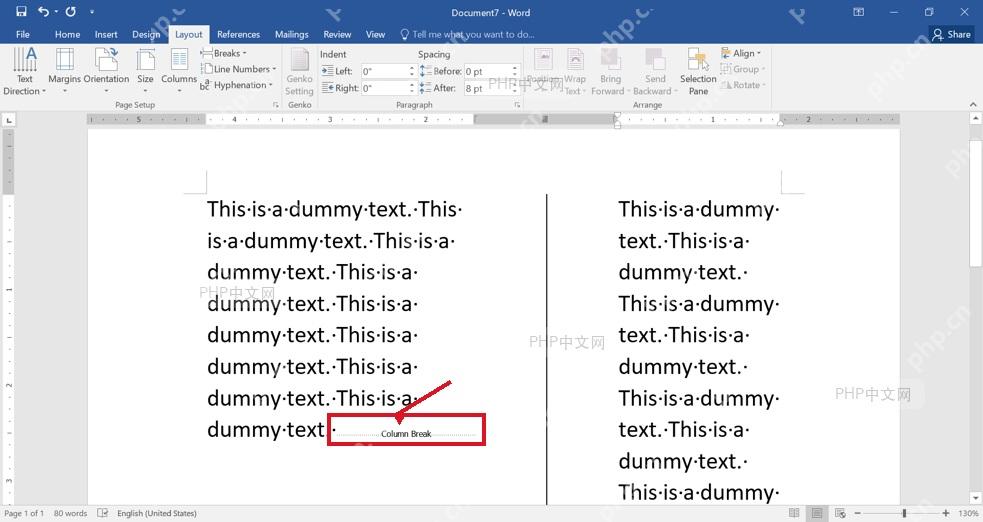Screen dimensions: 983x522
Task: Click the Indent Left stepper arrows
Action: tap(412, 71)
